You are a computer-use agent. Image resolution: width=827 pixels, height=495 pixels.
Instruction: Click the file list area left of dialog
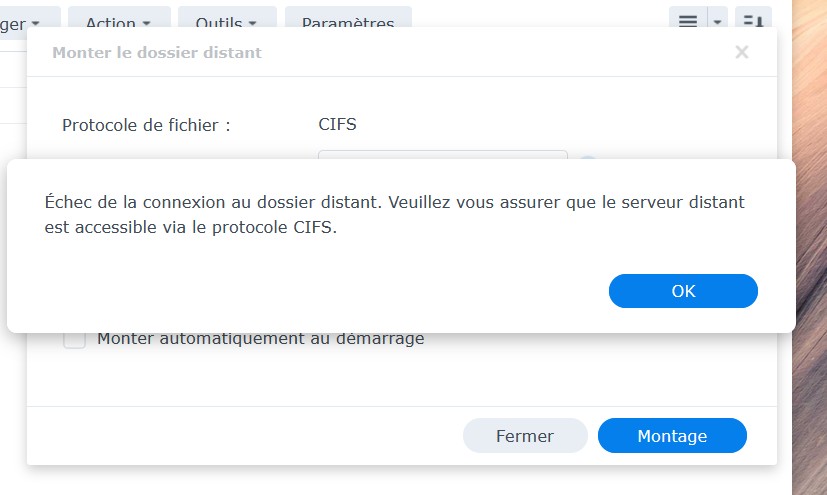[x=12, y=100]
